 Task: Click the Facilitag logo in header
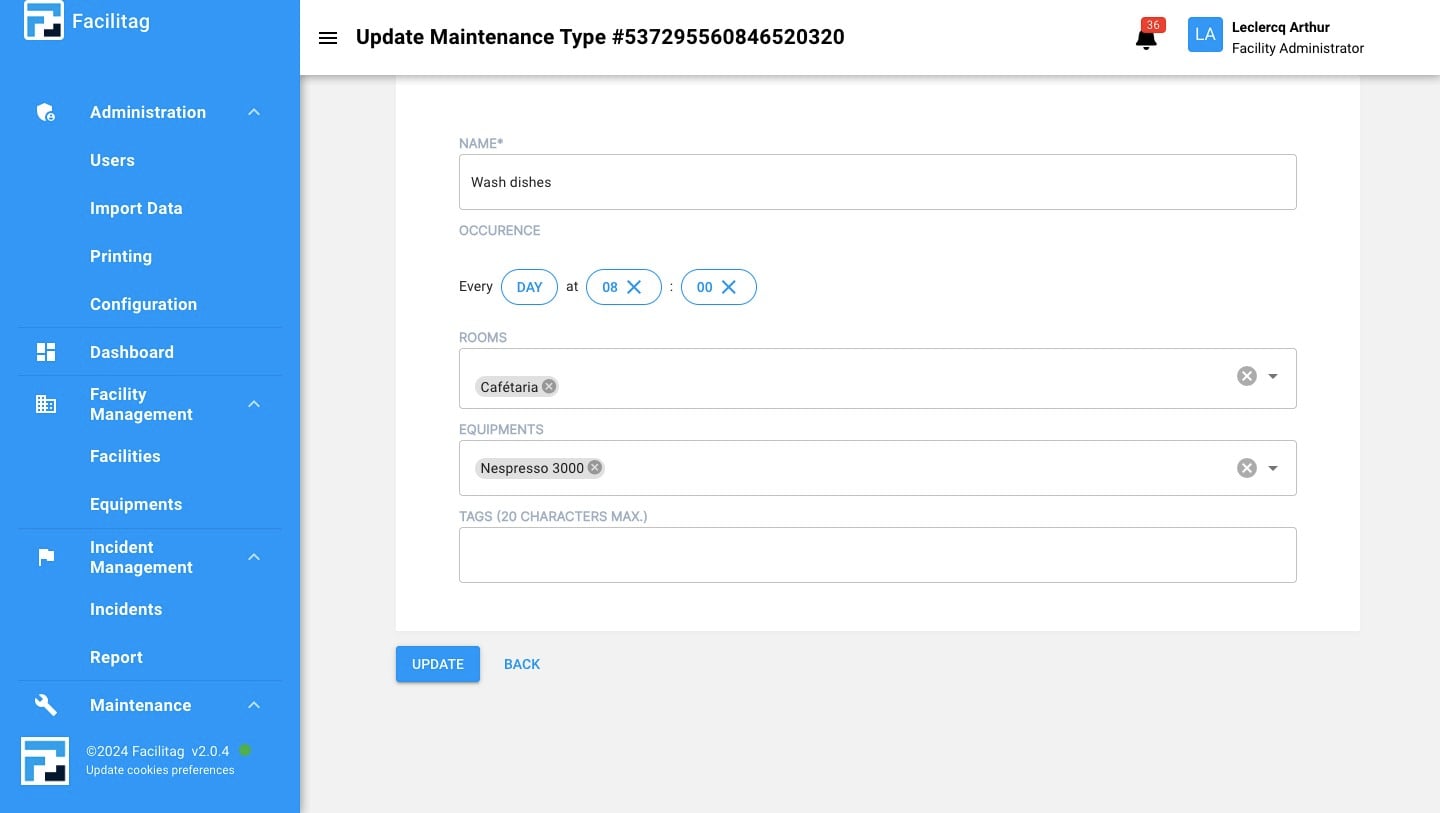click(x=44, y=21)
